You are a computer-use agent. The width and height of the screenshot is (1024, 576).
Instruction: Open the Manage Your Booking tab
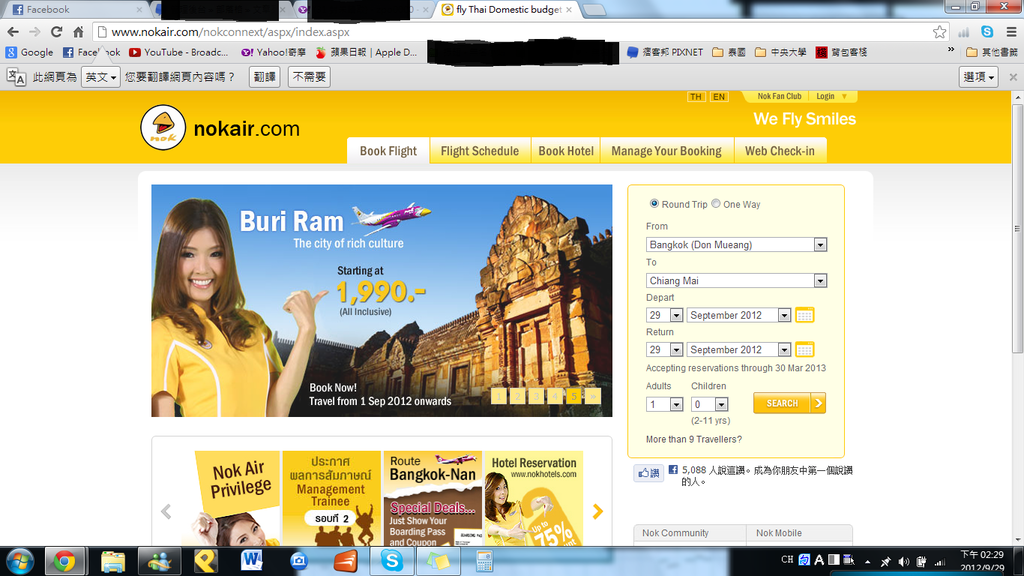[x=667, y=151]
